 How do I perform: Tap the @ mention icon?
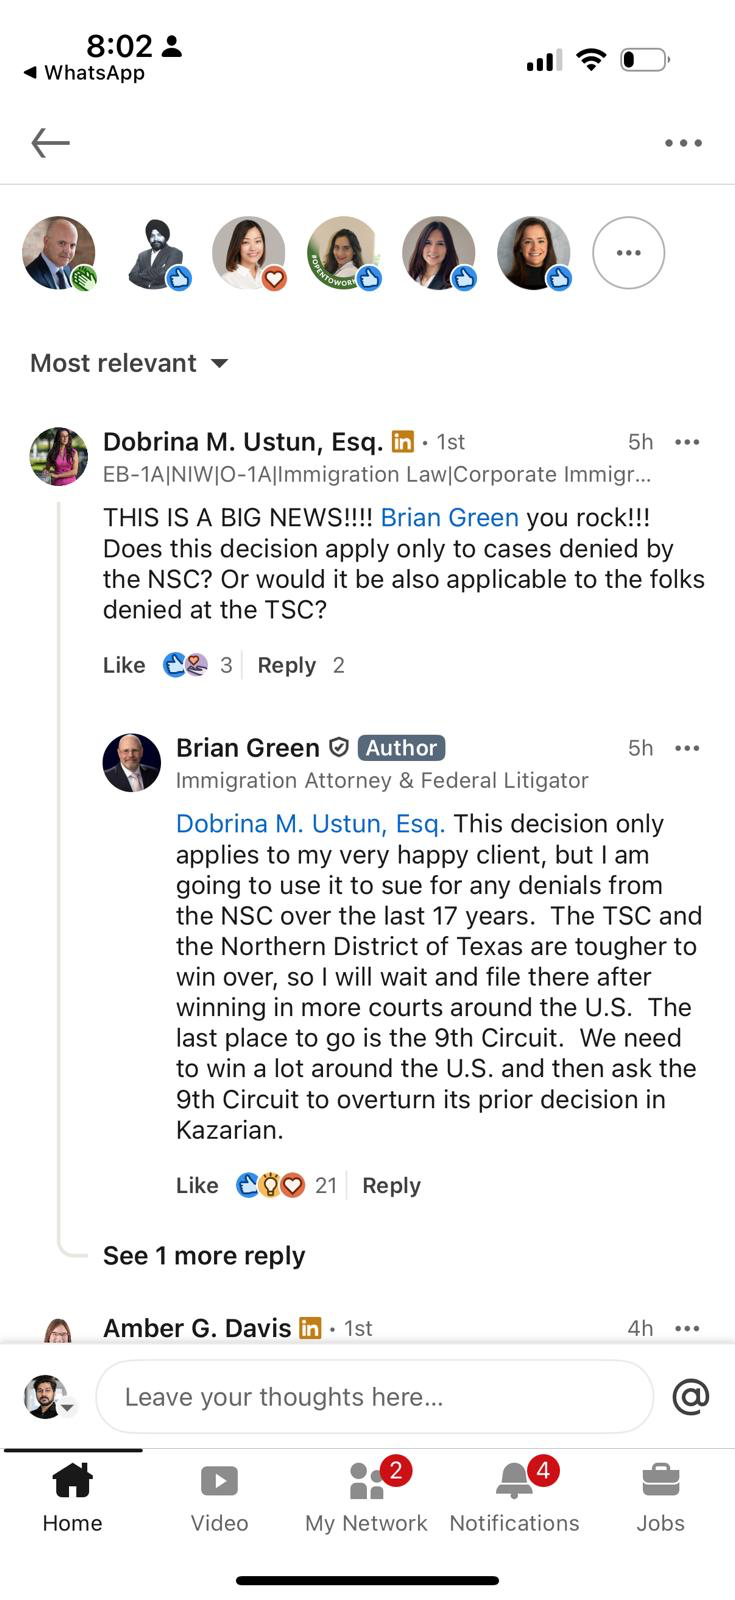[x=690, y=1396]
